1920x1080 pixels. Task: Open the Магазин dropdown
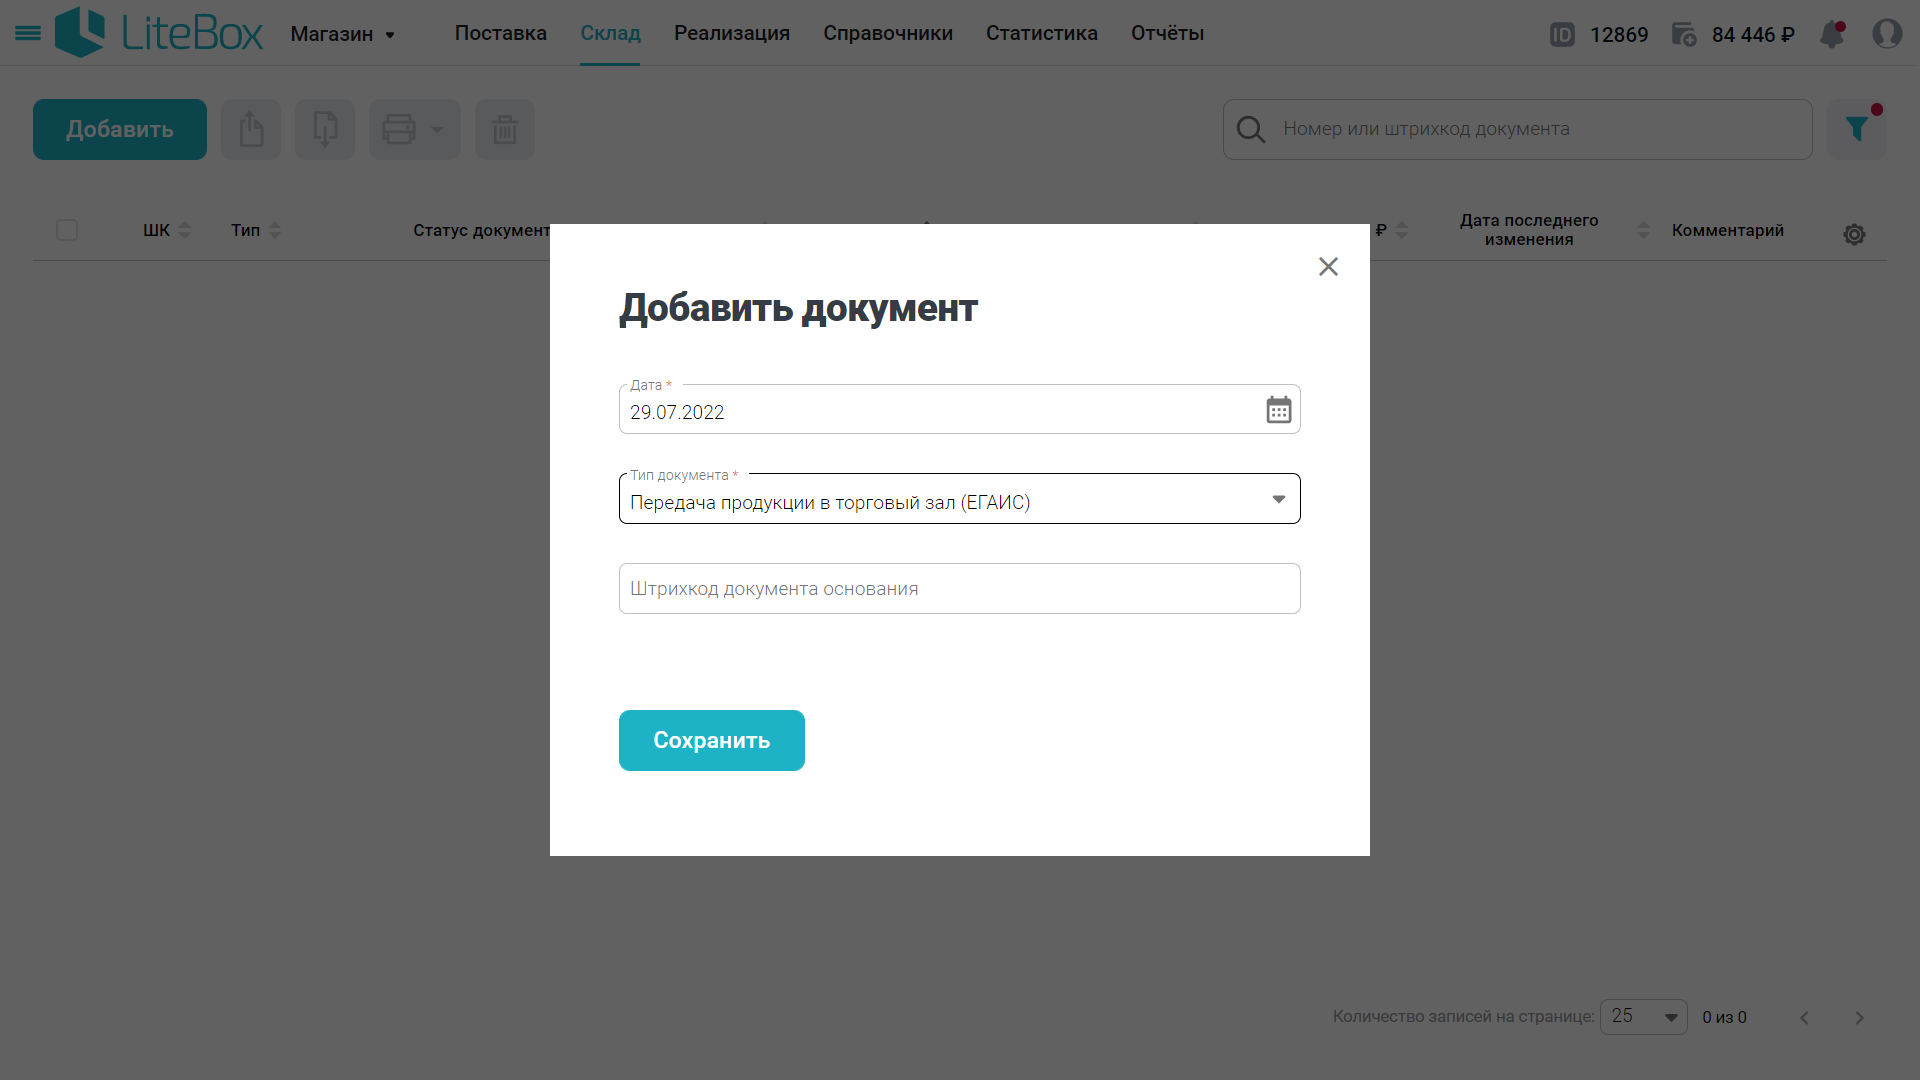click(x=343, y=34)
